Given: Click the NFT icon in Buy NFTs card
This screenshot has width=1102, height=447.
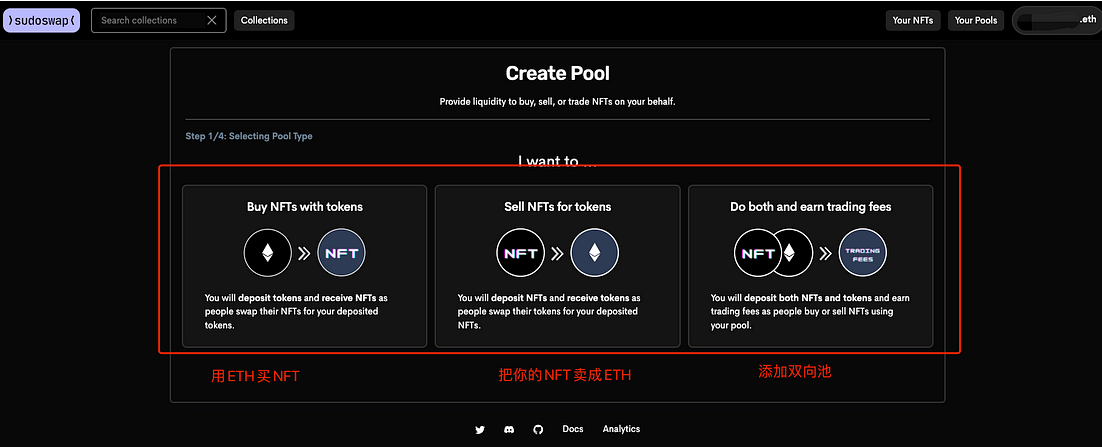Looking at the screenshot, I should pyautogui.click(x=342, y=253).
